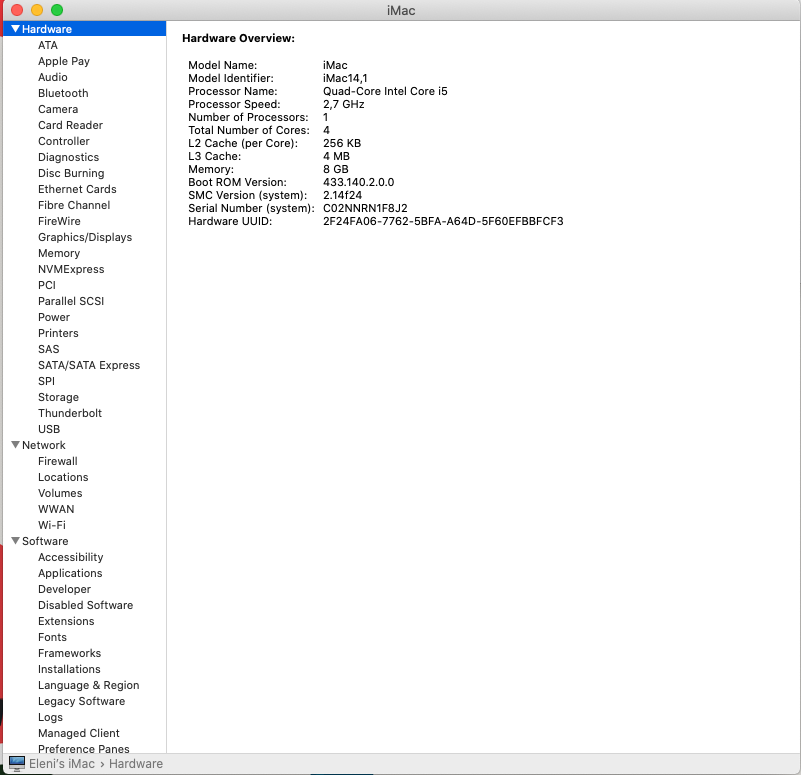Select the Camera item

click(x=58, y=109)
